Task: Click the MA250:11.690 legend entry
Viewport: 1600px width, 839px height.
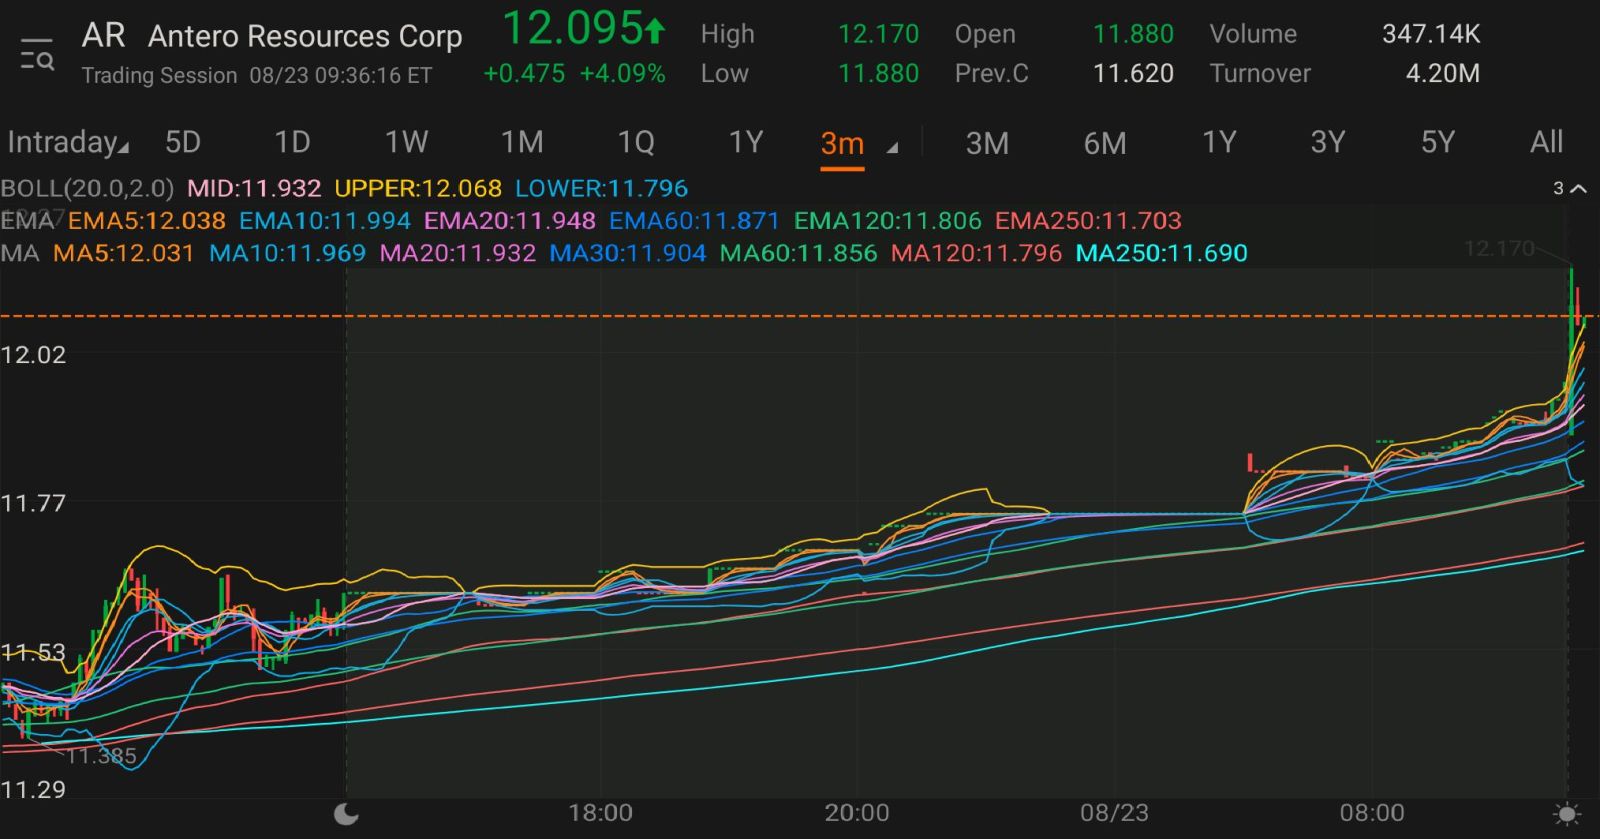Action: pos(1162,253)
